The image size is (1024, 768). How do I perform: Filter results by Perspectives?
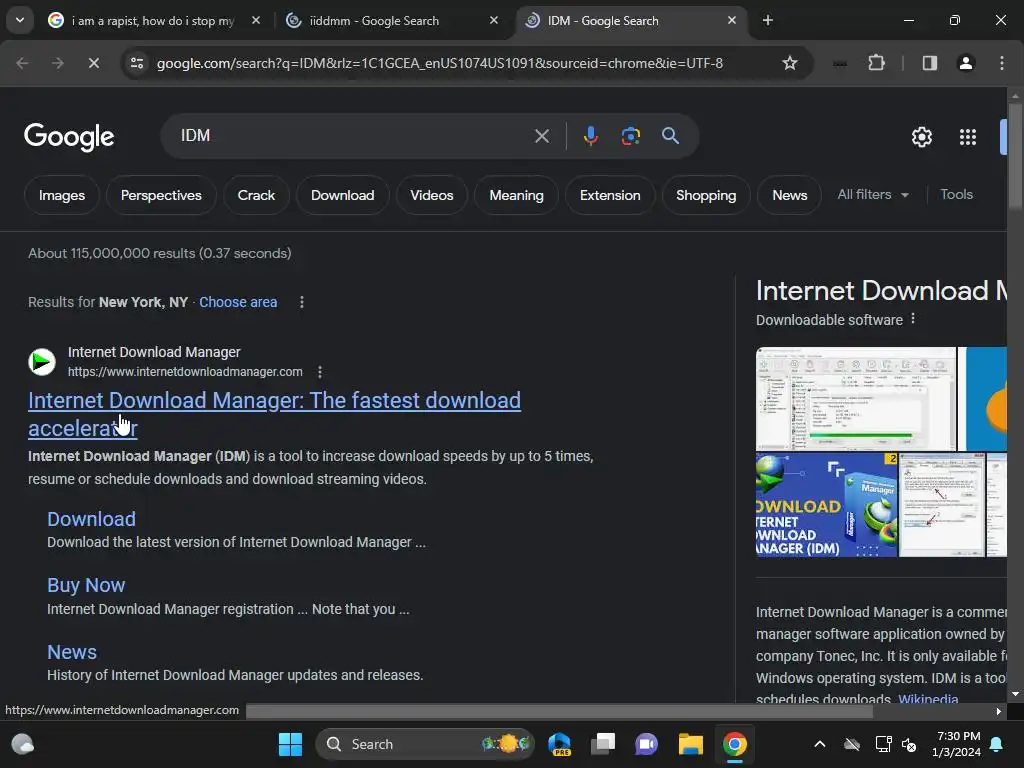coord(161,195)
